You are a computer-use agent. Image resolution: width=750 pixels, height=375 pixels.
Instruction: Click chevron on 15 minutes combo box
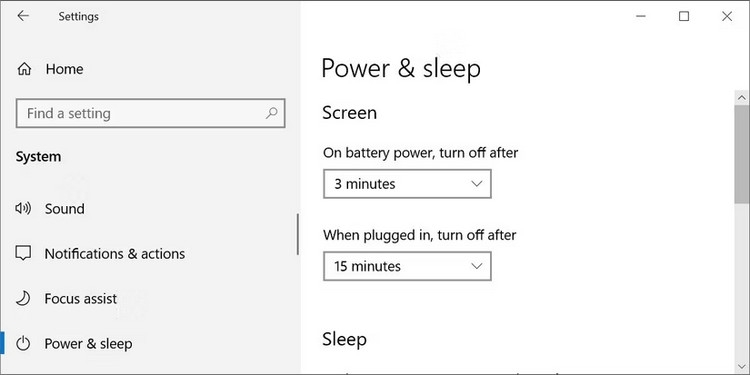476,266
